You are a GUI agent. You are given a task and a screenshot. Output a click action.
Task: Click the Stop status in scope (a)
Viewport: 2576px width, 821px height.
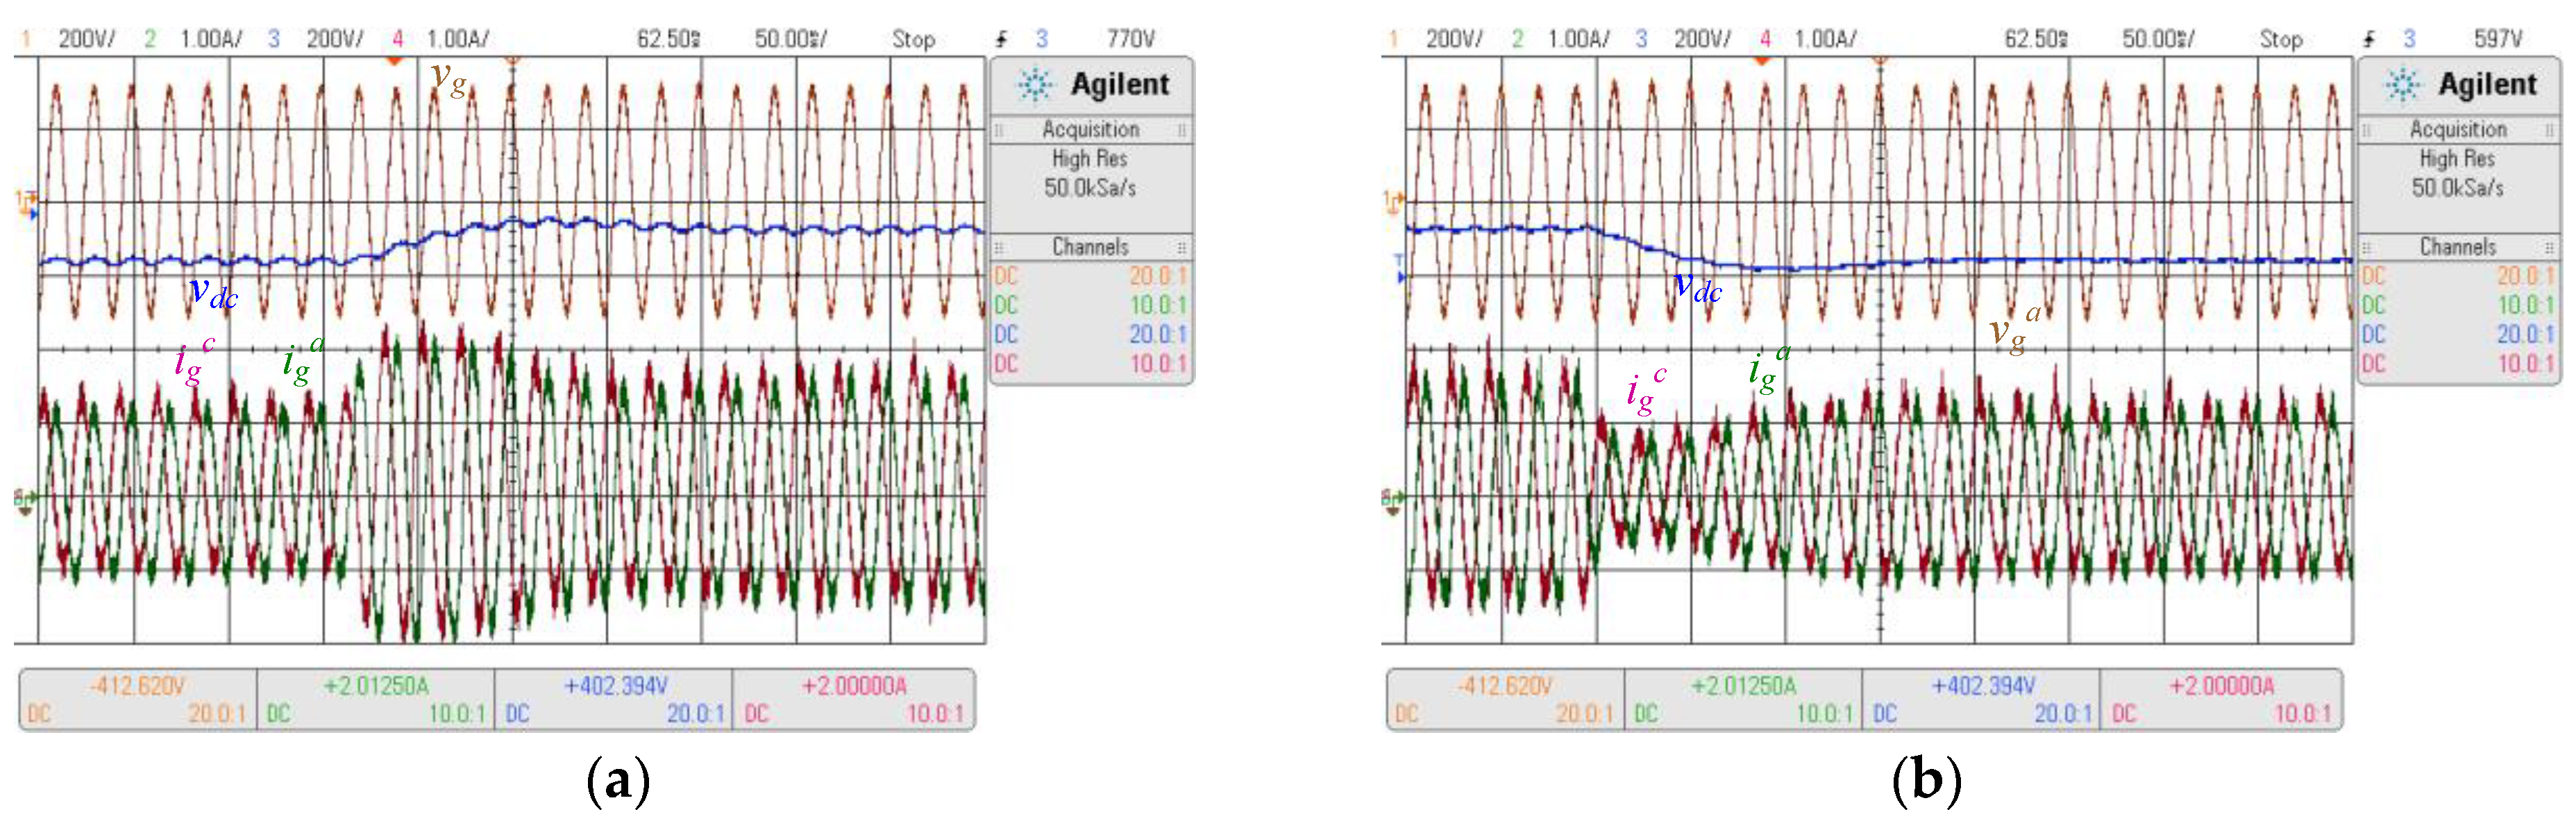[x=913, y=39]
